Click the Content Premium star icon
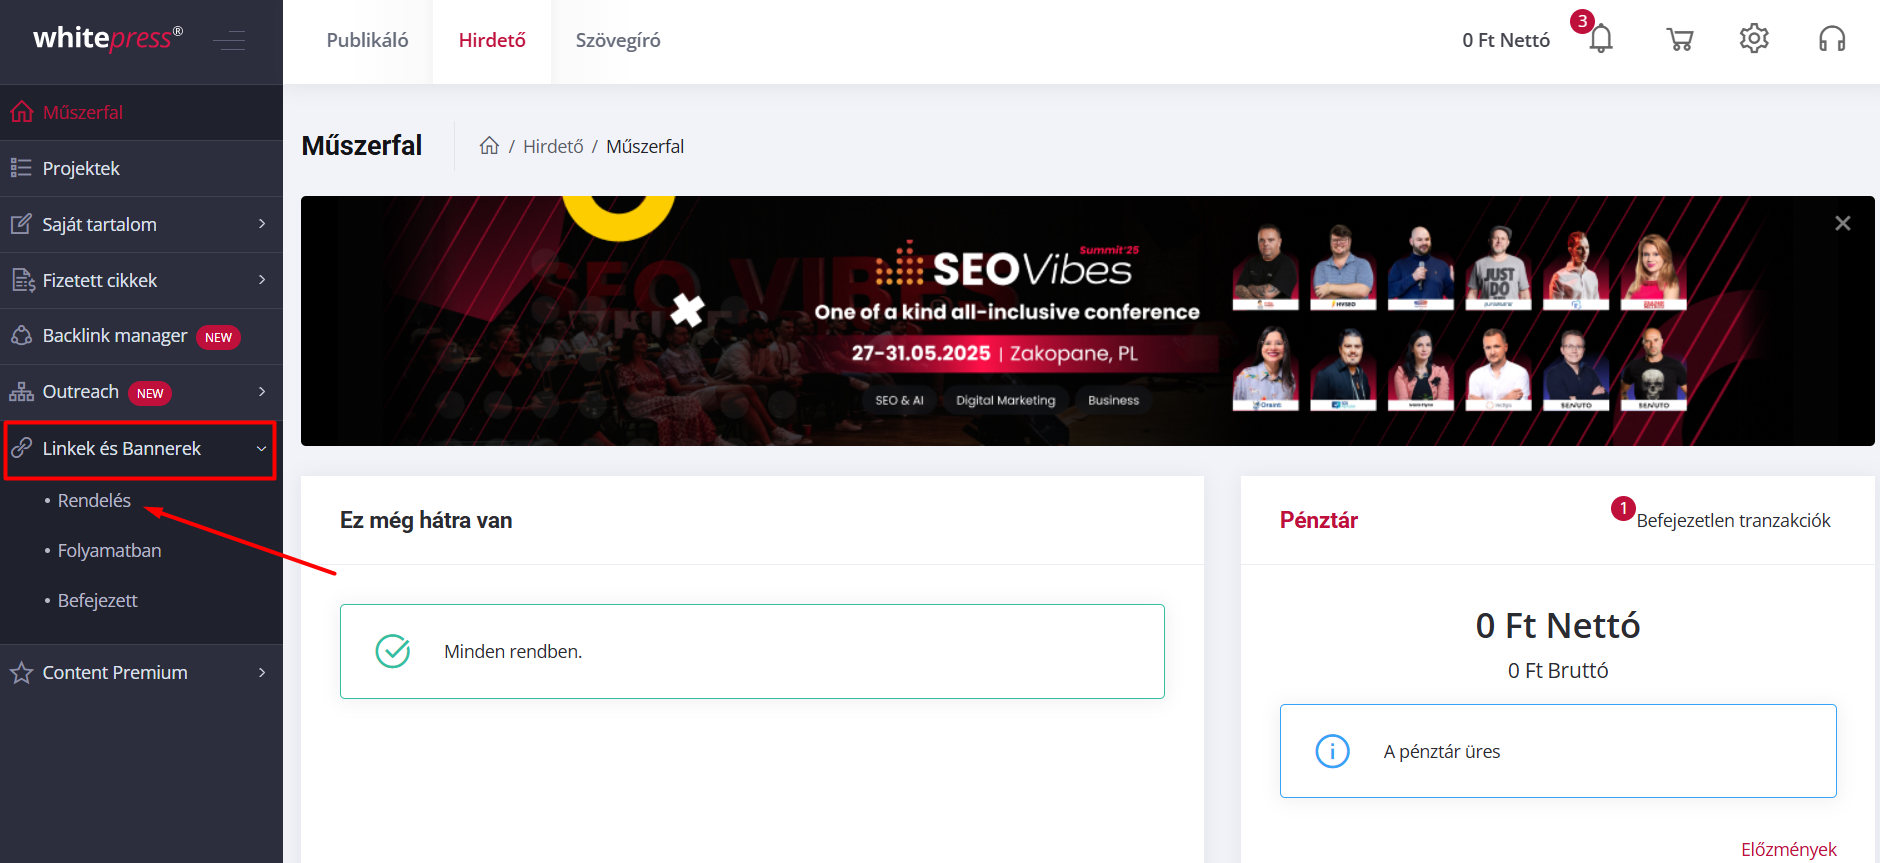This screenshot has height=863, width=1880. tap(21, 673)
